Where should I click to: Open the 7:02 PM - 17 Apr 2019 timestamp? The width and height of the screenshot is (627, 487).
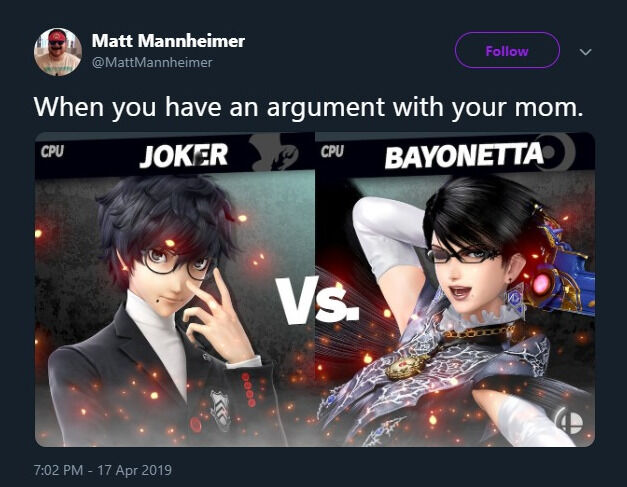[x=103, y=469]
